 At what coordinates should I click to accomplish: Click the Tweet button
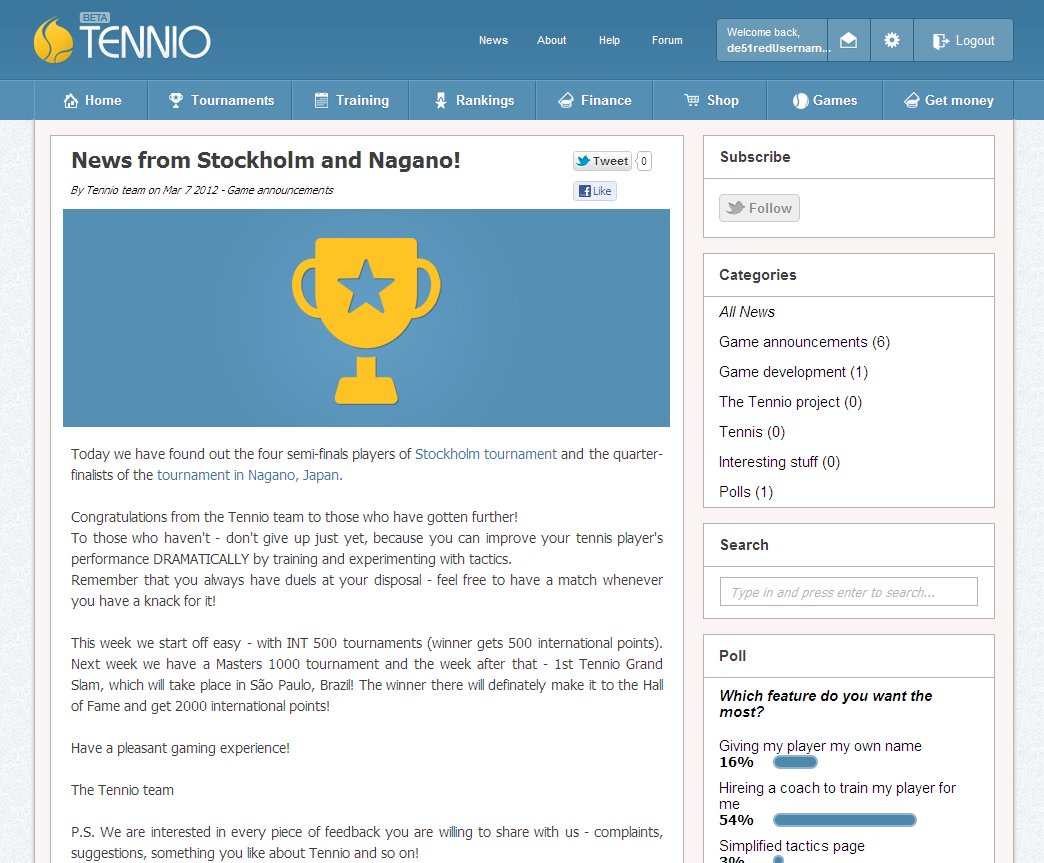coord(602,161)
